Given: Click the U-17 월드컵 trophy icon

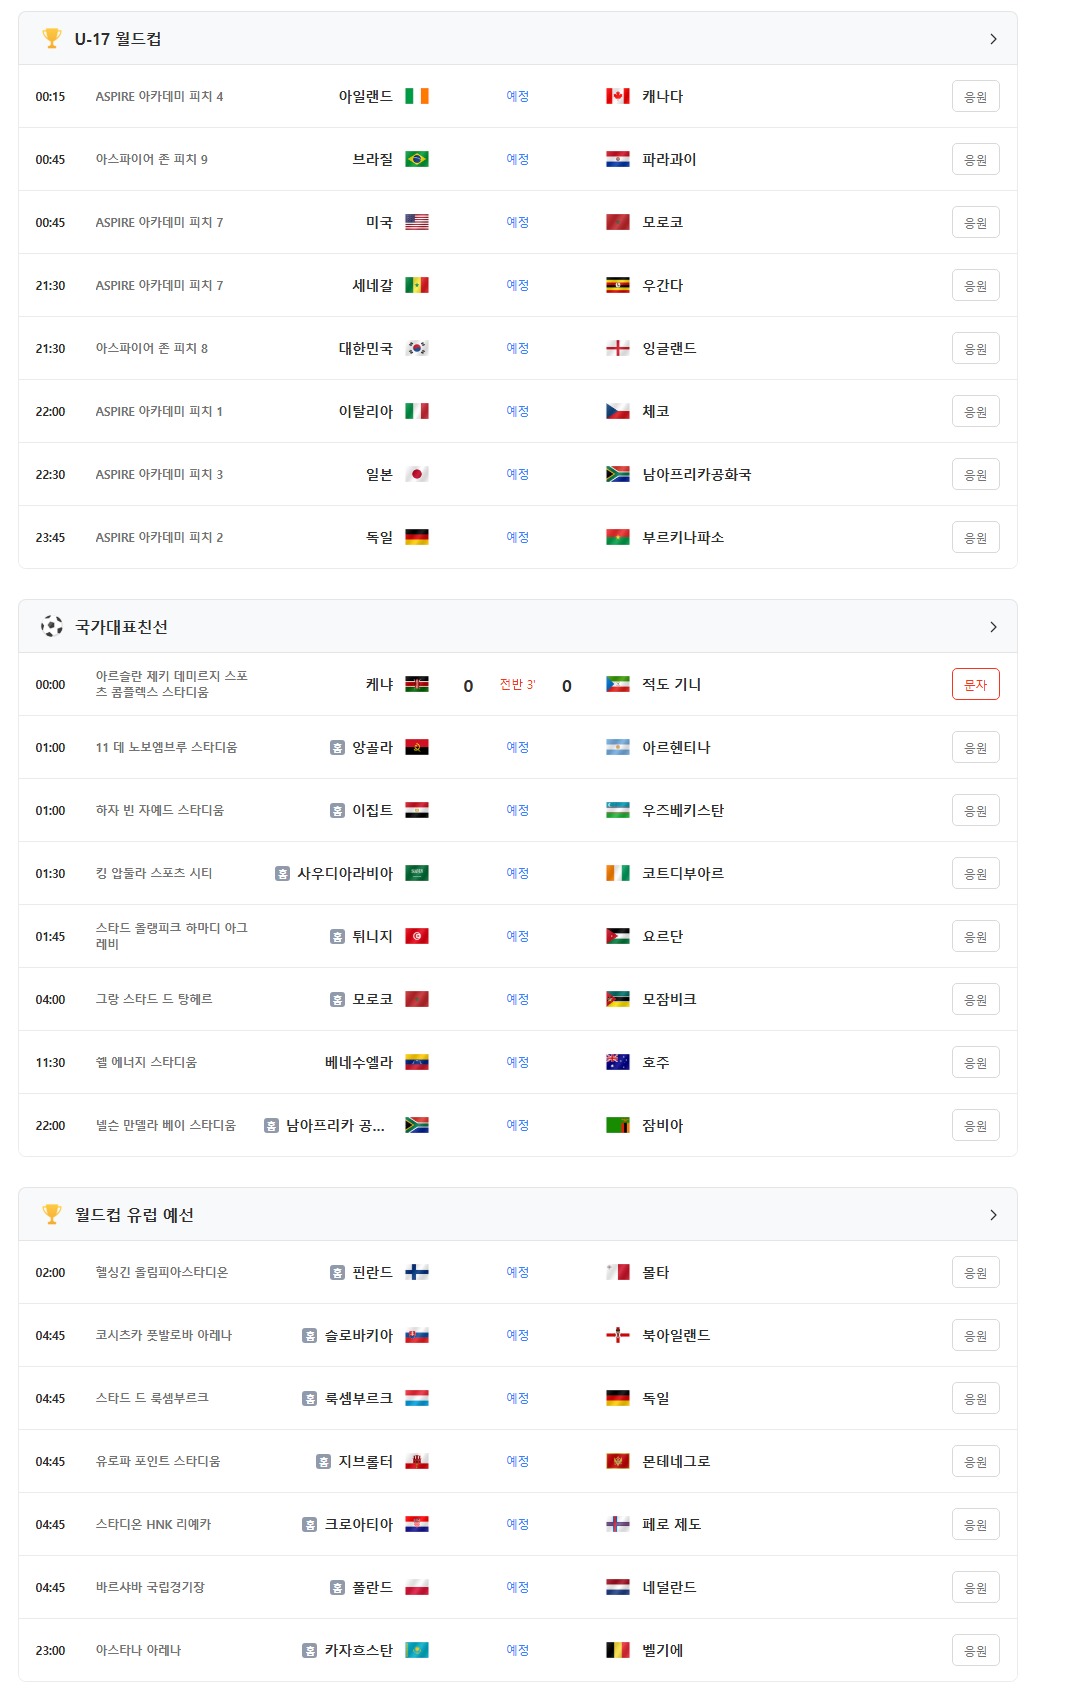Looking at the screenshot, I should 52,38.
